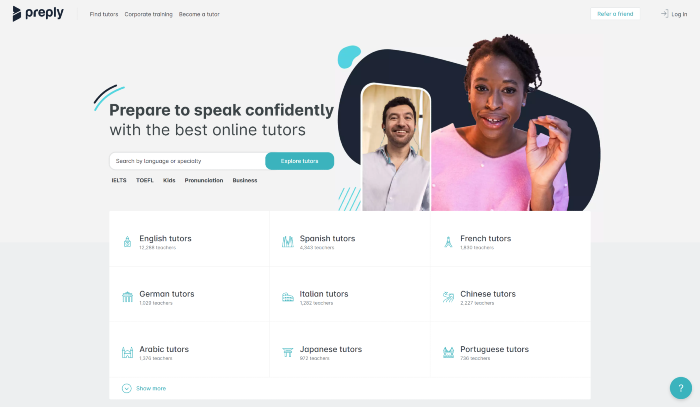Click the Chinese tutors dragon icon
The height and width of the screenshot is (407, 700).
(448, 297)
